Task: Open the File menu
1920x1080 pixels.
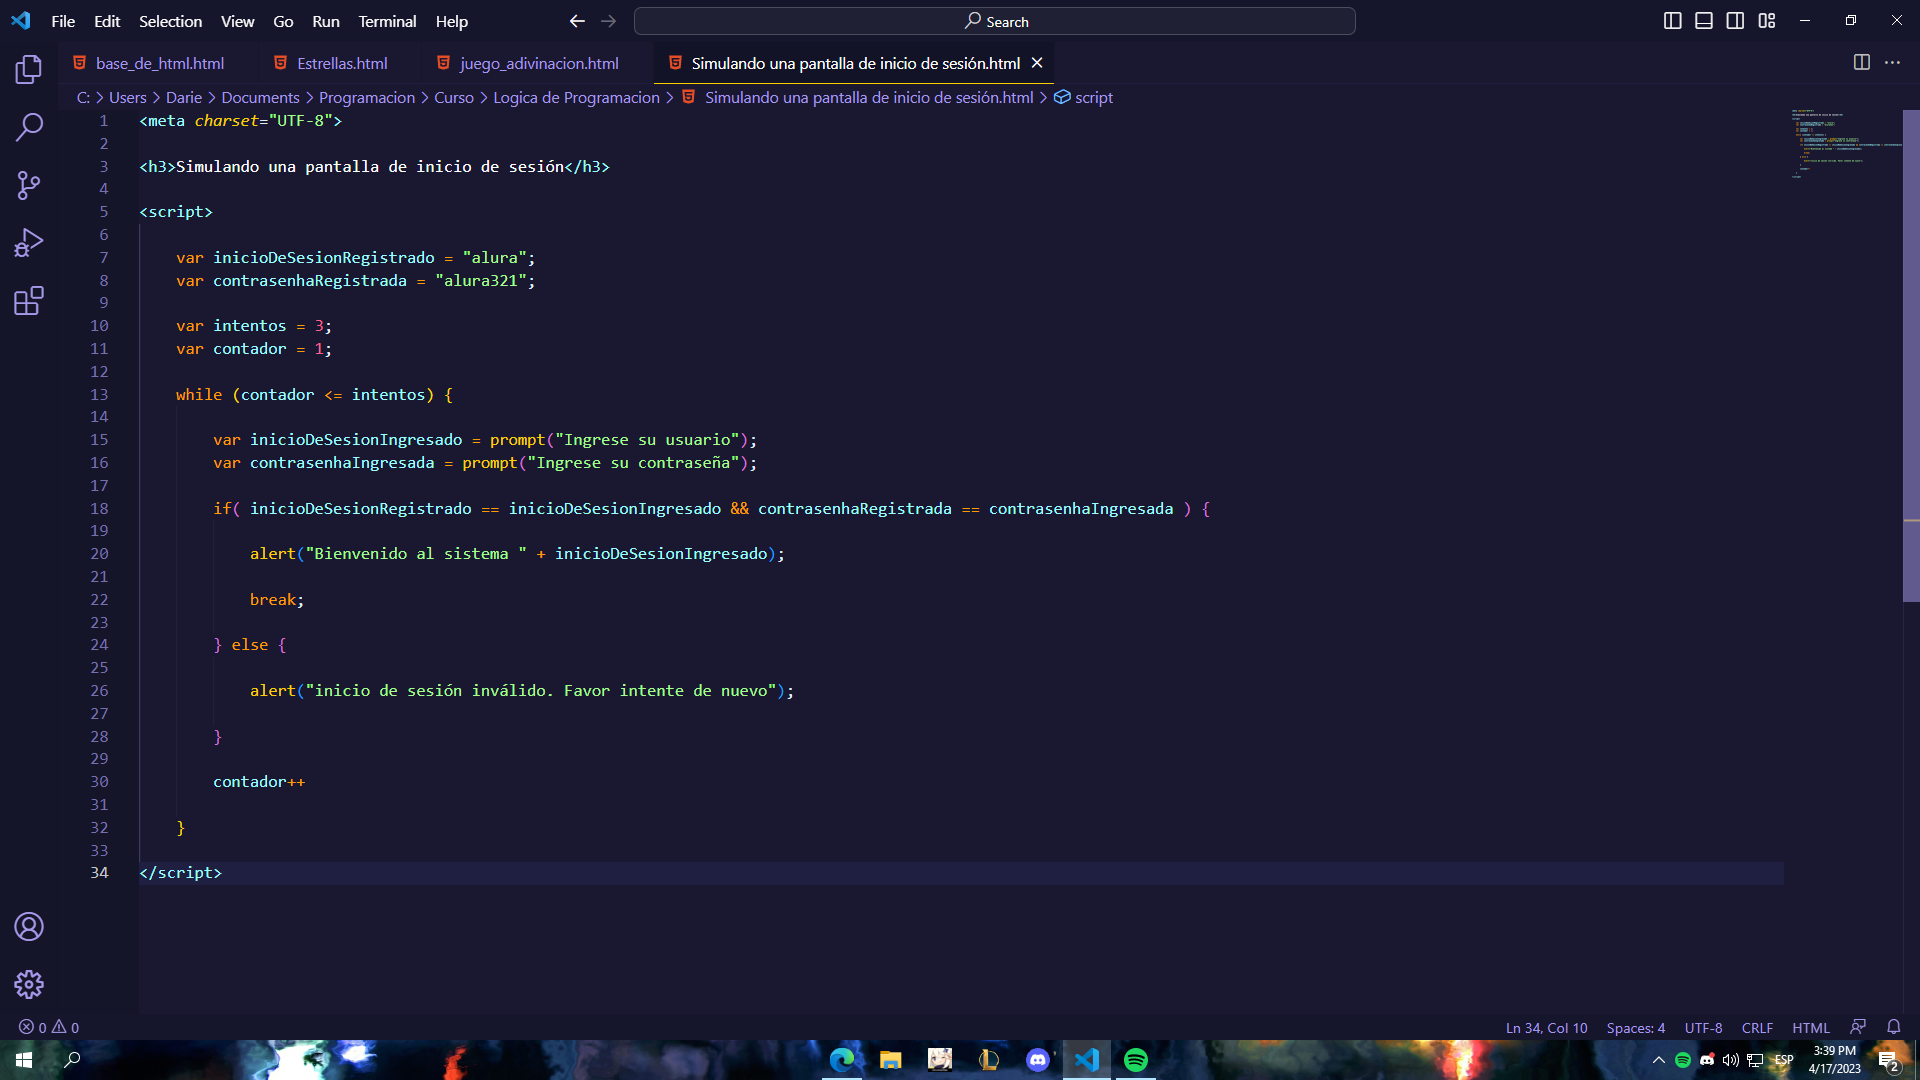Action: coord(63,21)
